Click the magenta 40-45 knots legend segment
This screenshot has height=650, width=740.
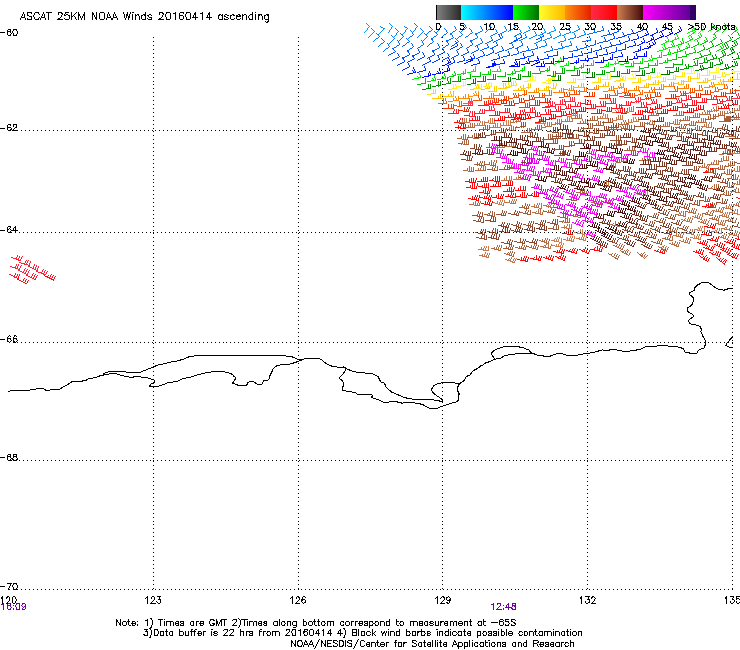[656, 12]
